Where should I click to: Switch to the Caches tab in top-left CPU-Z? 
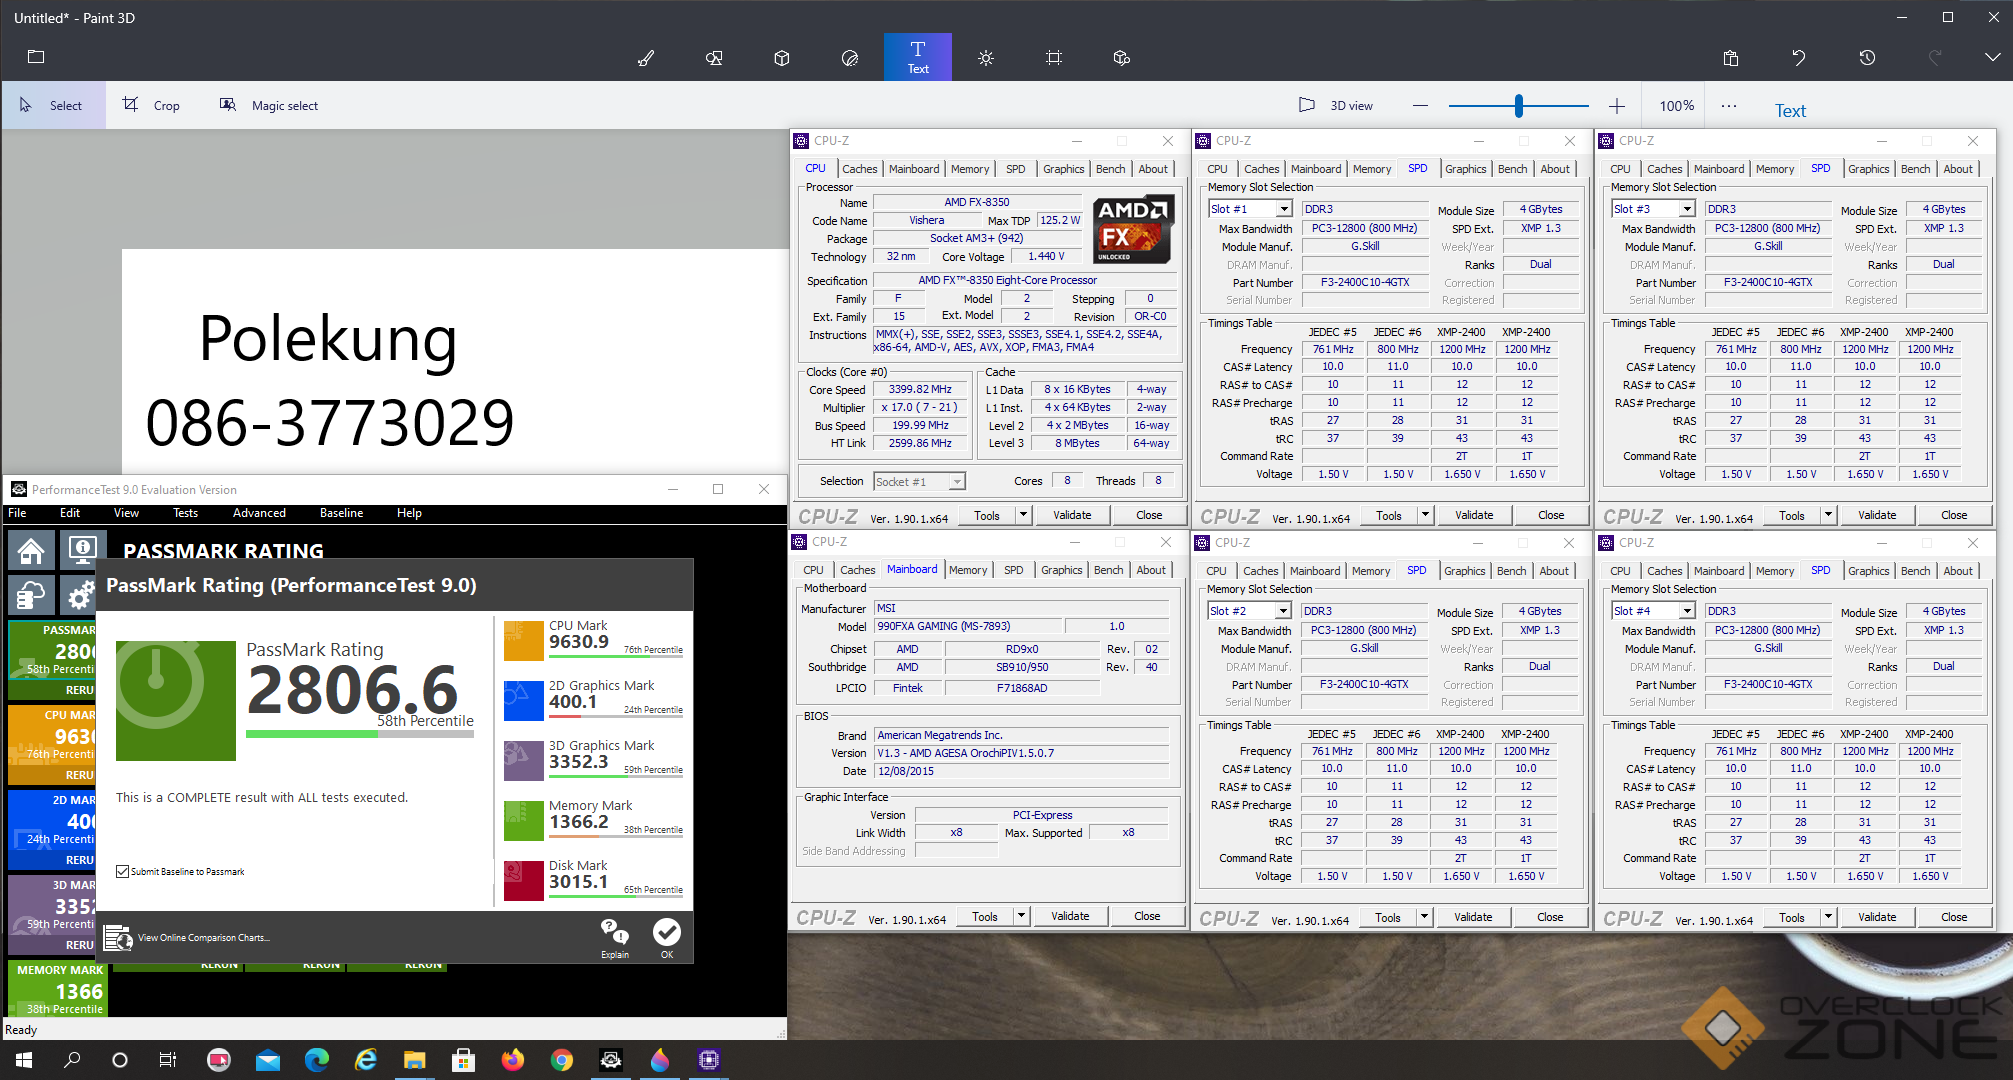click(x=859, y=169)
